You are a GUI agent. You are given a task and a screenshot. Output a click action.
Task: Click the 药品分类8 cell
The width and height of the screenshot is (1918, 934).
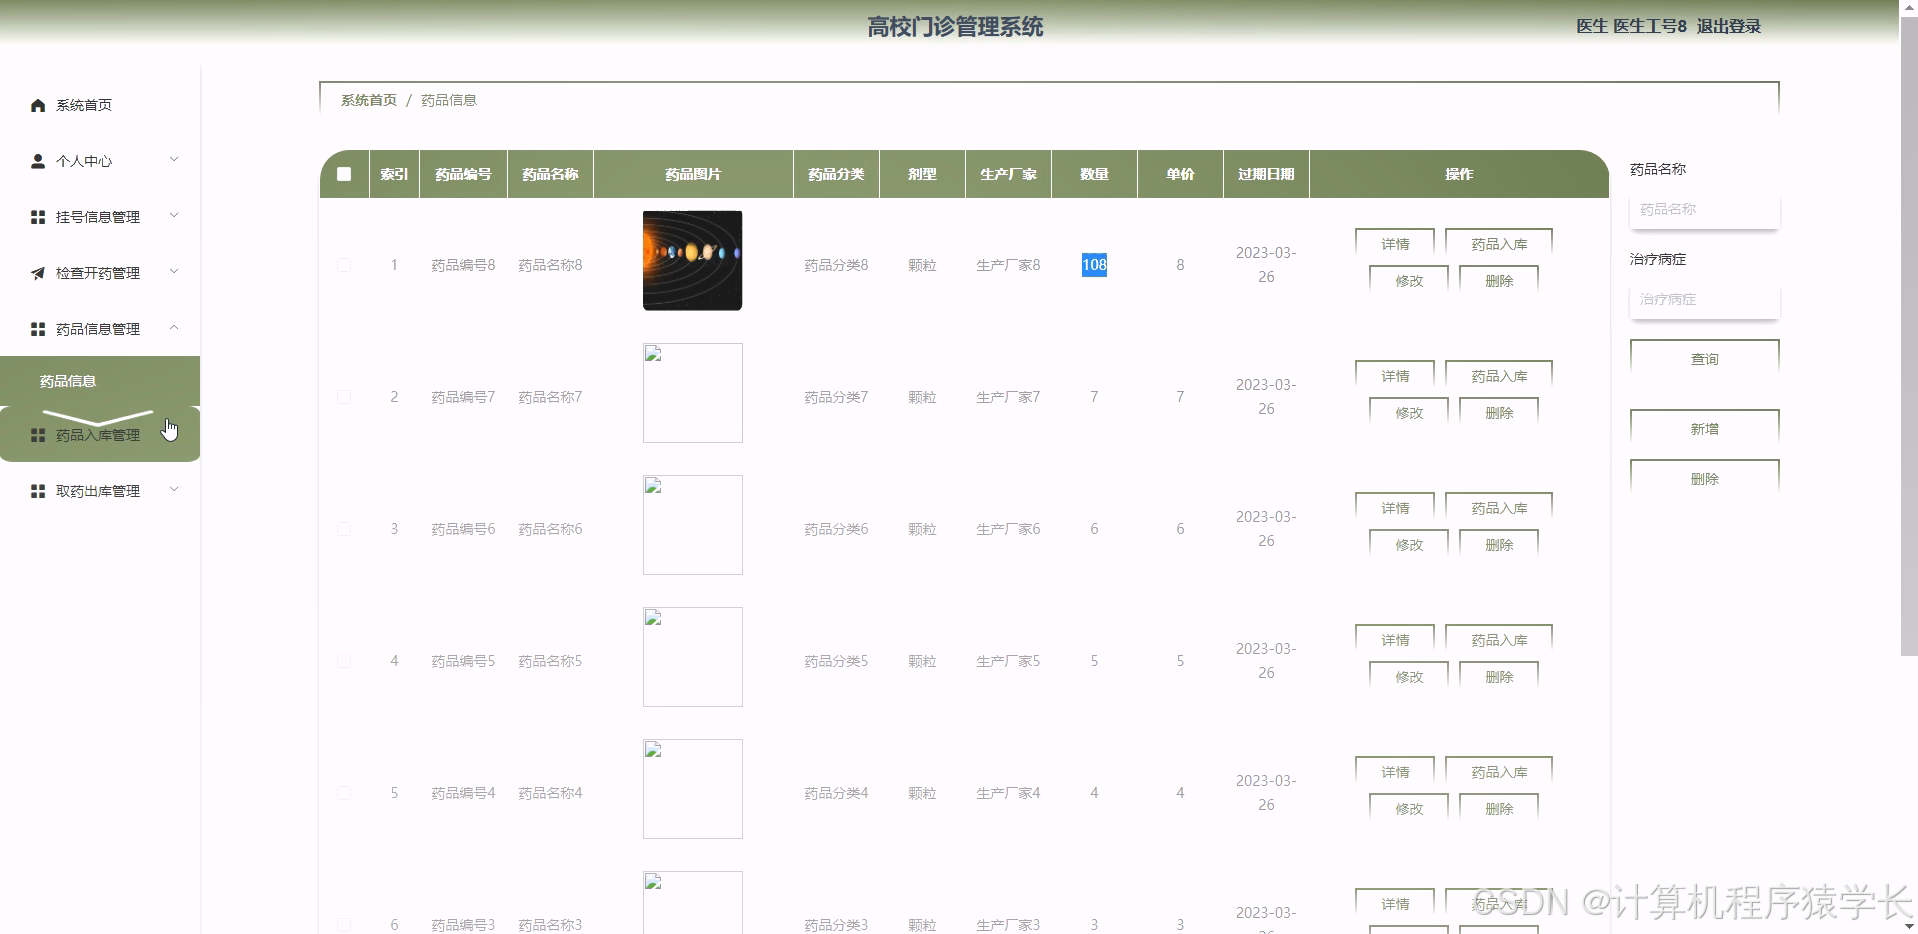[x=836, y=265]
